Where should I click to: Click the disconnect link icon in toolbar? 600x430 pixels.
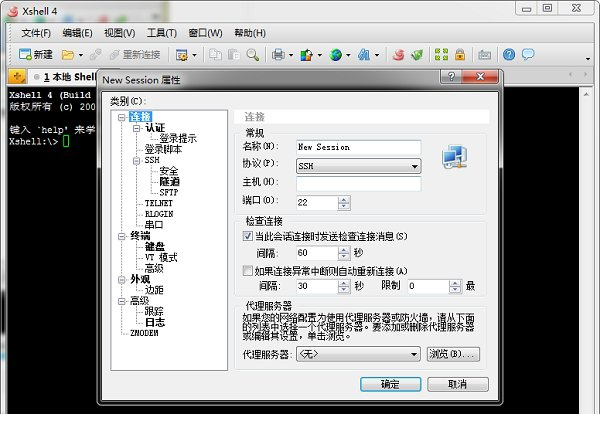point(95,55)
